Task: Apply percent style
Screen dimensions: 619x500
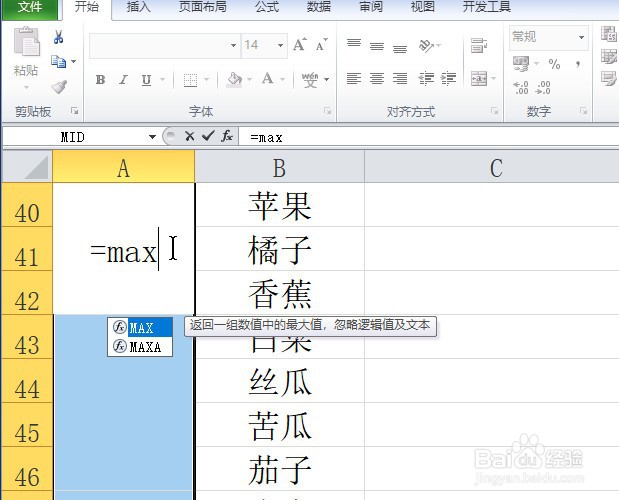Action: pyautogui.click(x=554, y=64)
